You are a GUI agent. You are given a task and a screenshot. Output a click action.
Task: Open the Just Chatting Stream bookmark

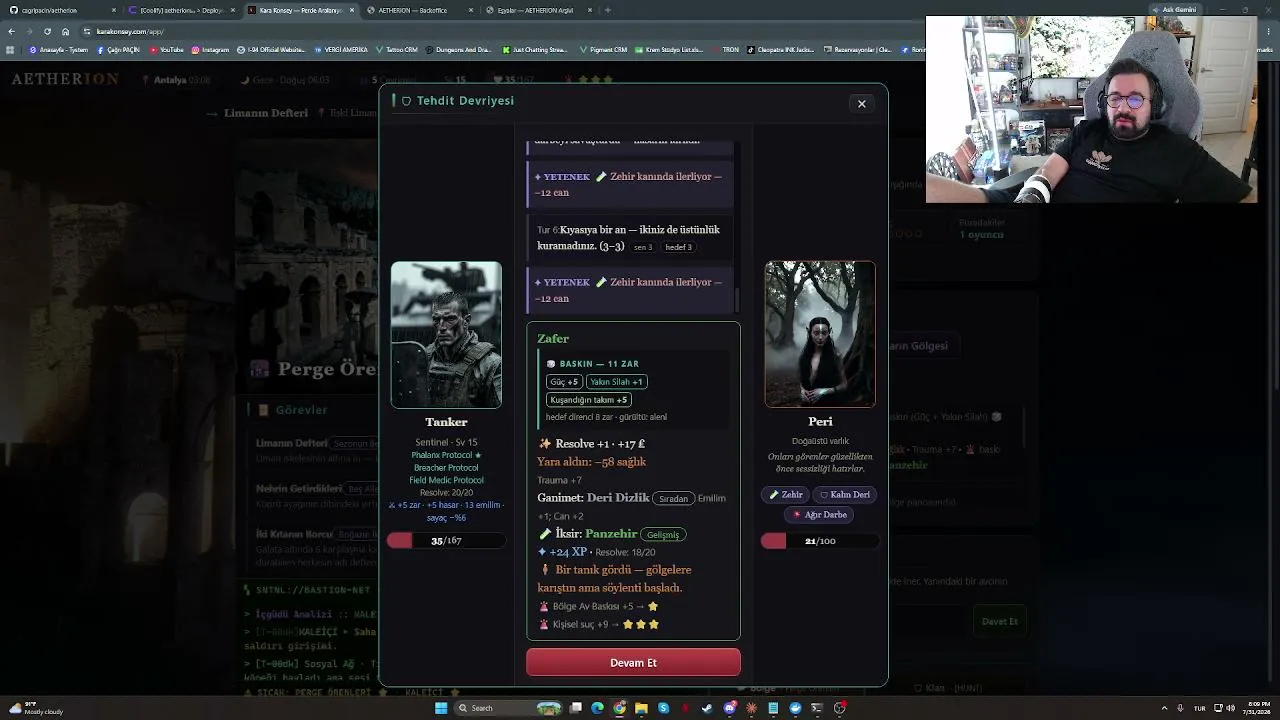tap(535, 49)
